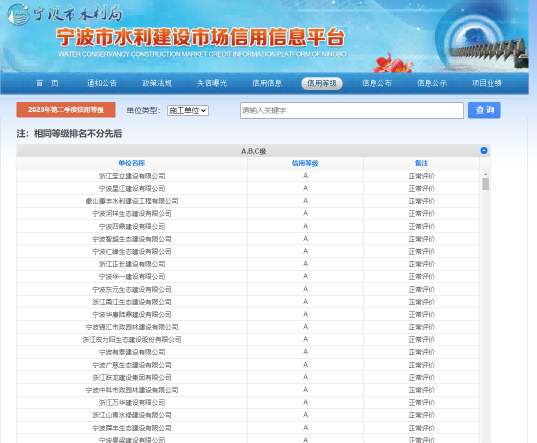
Task: Click the Ningbo Water Bureau logo icon
Action: 18,14
